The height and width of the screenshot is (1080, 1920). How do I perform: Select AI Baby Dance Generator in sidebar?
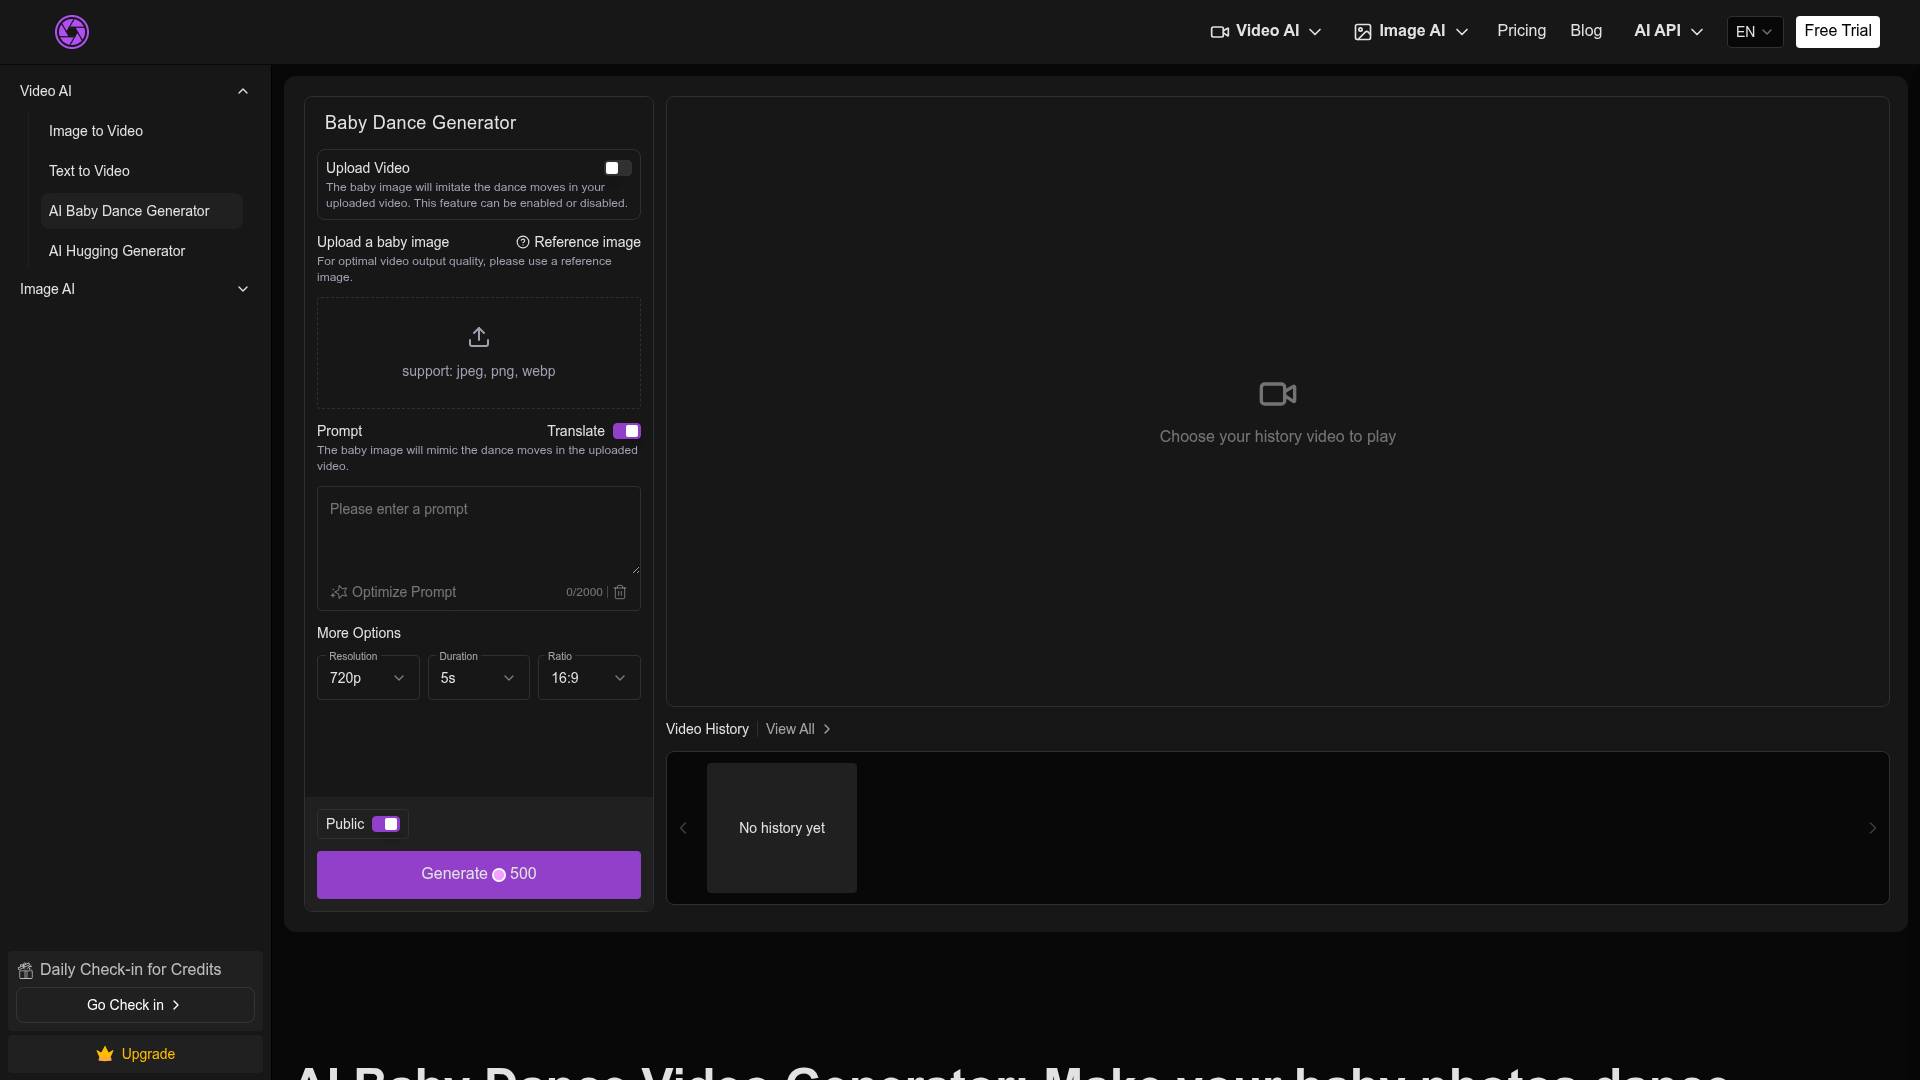[x=142, y=211]
